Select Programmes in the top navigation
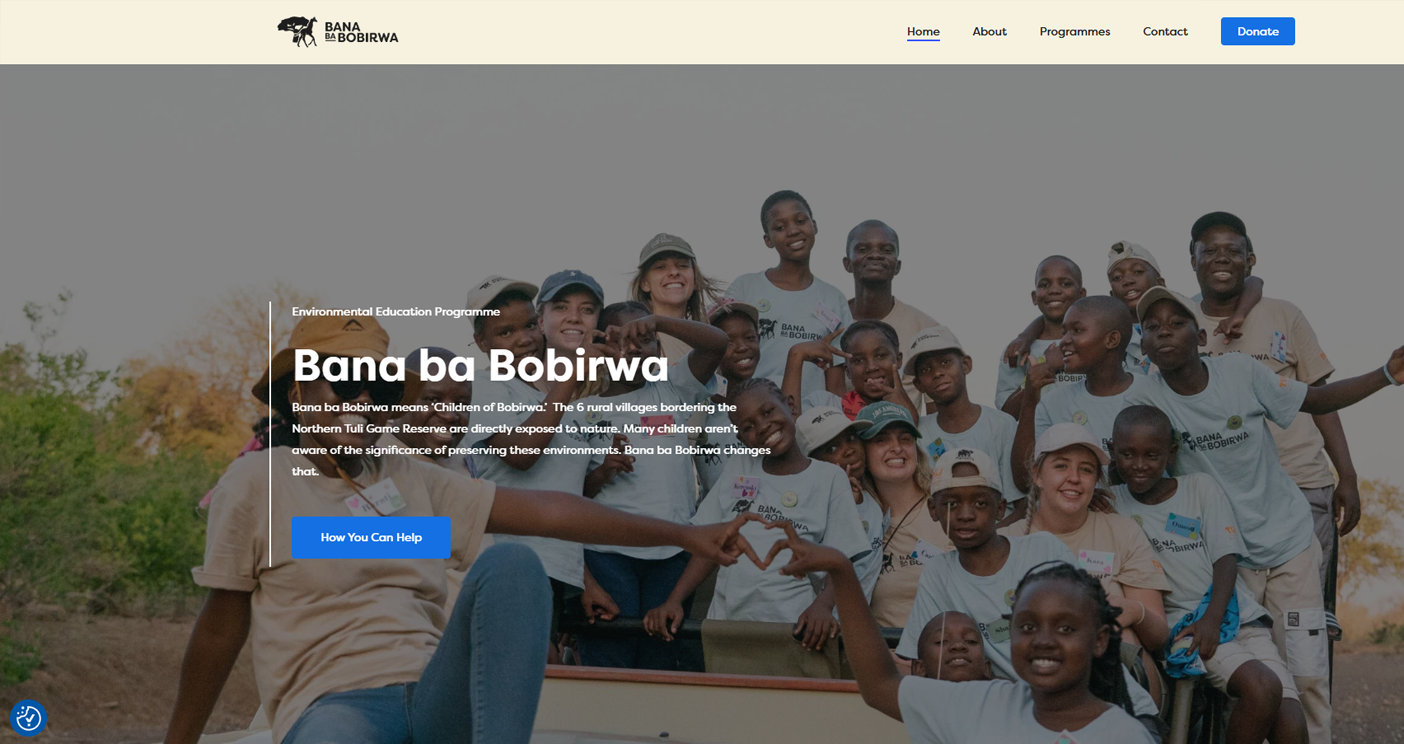This screenshot has height=744, width=1404. [x=1074, y=31]
